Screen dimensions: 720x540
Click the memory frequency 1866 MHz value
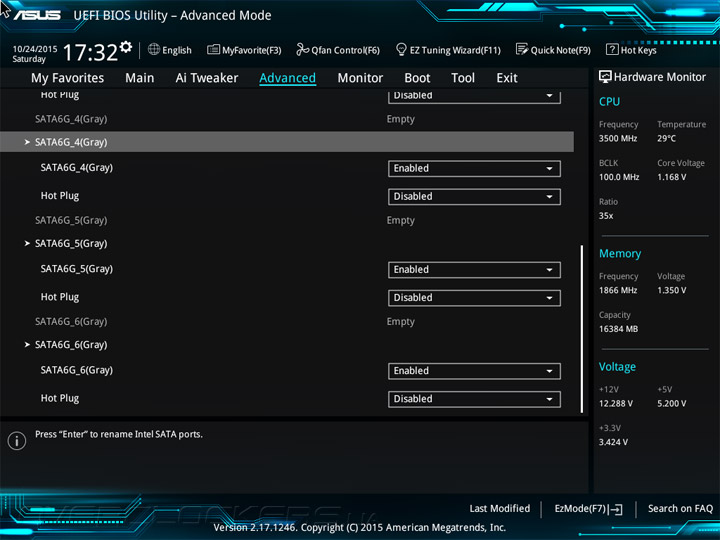click(x=618, y=290)
